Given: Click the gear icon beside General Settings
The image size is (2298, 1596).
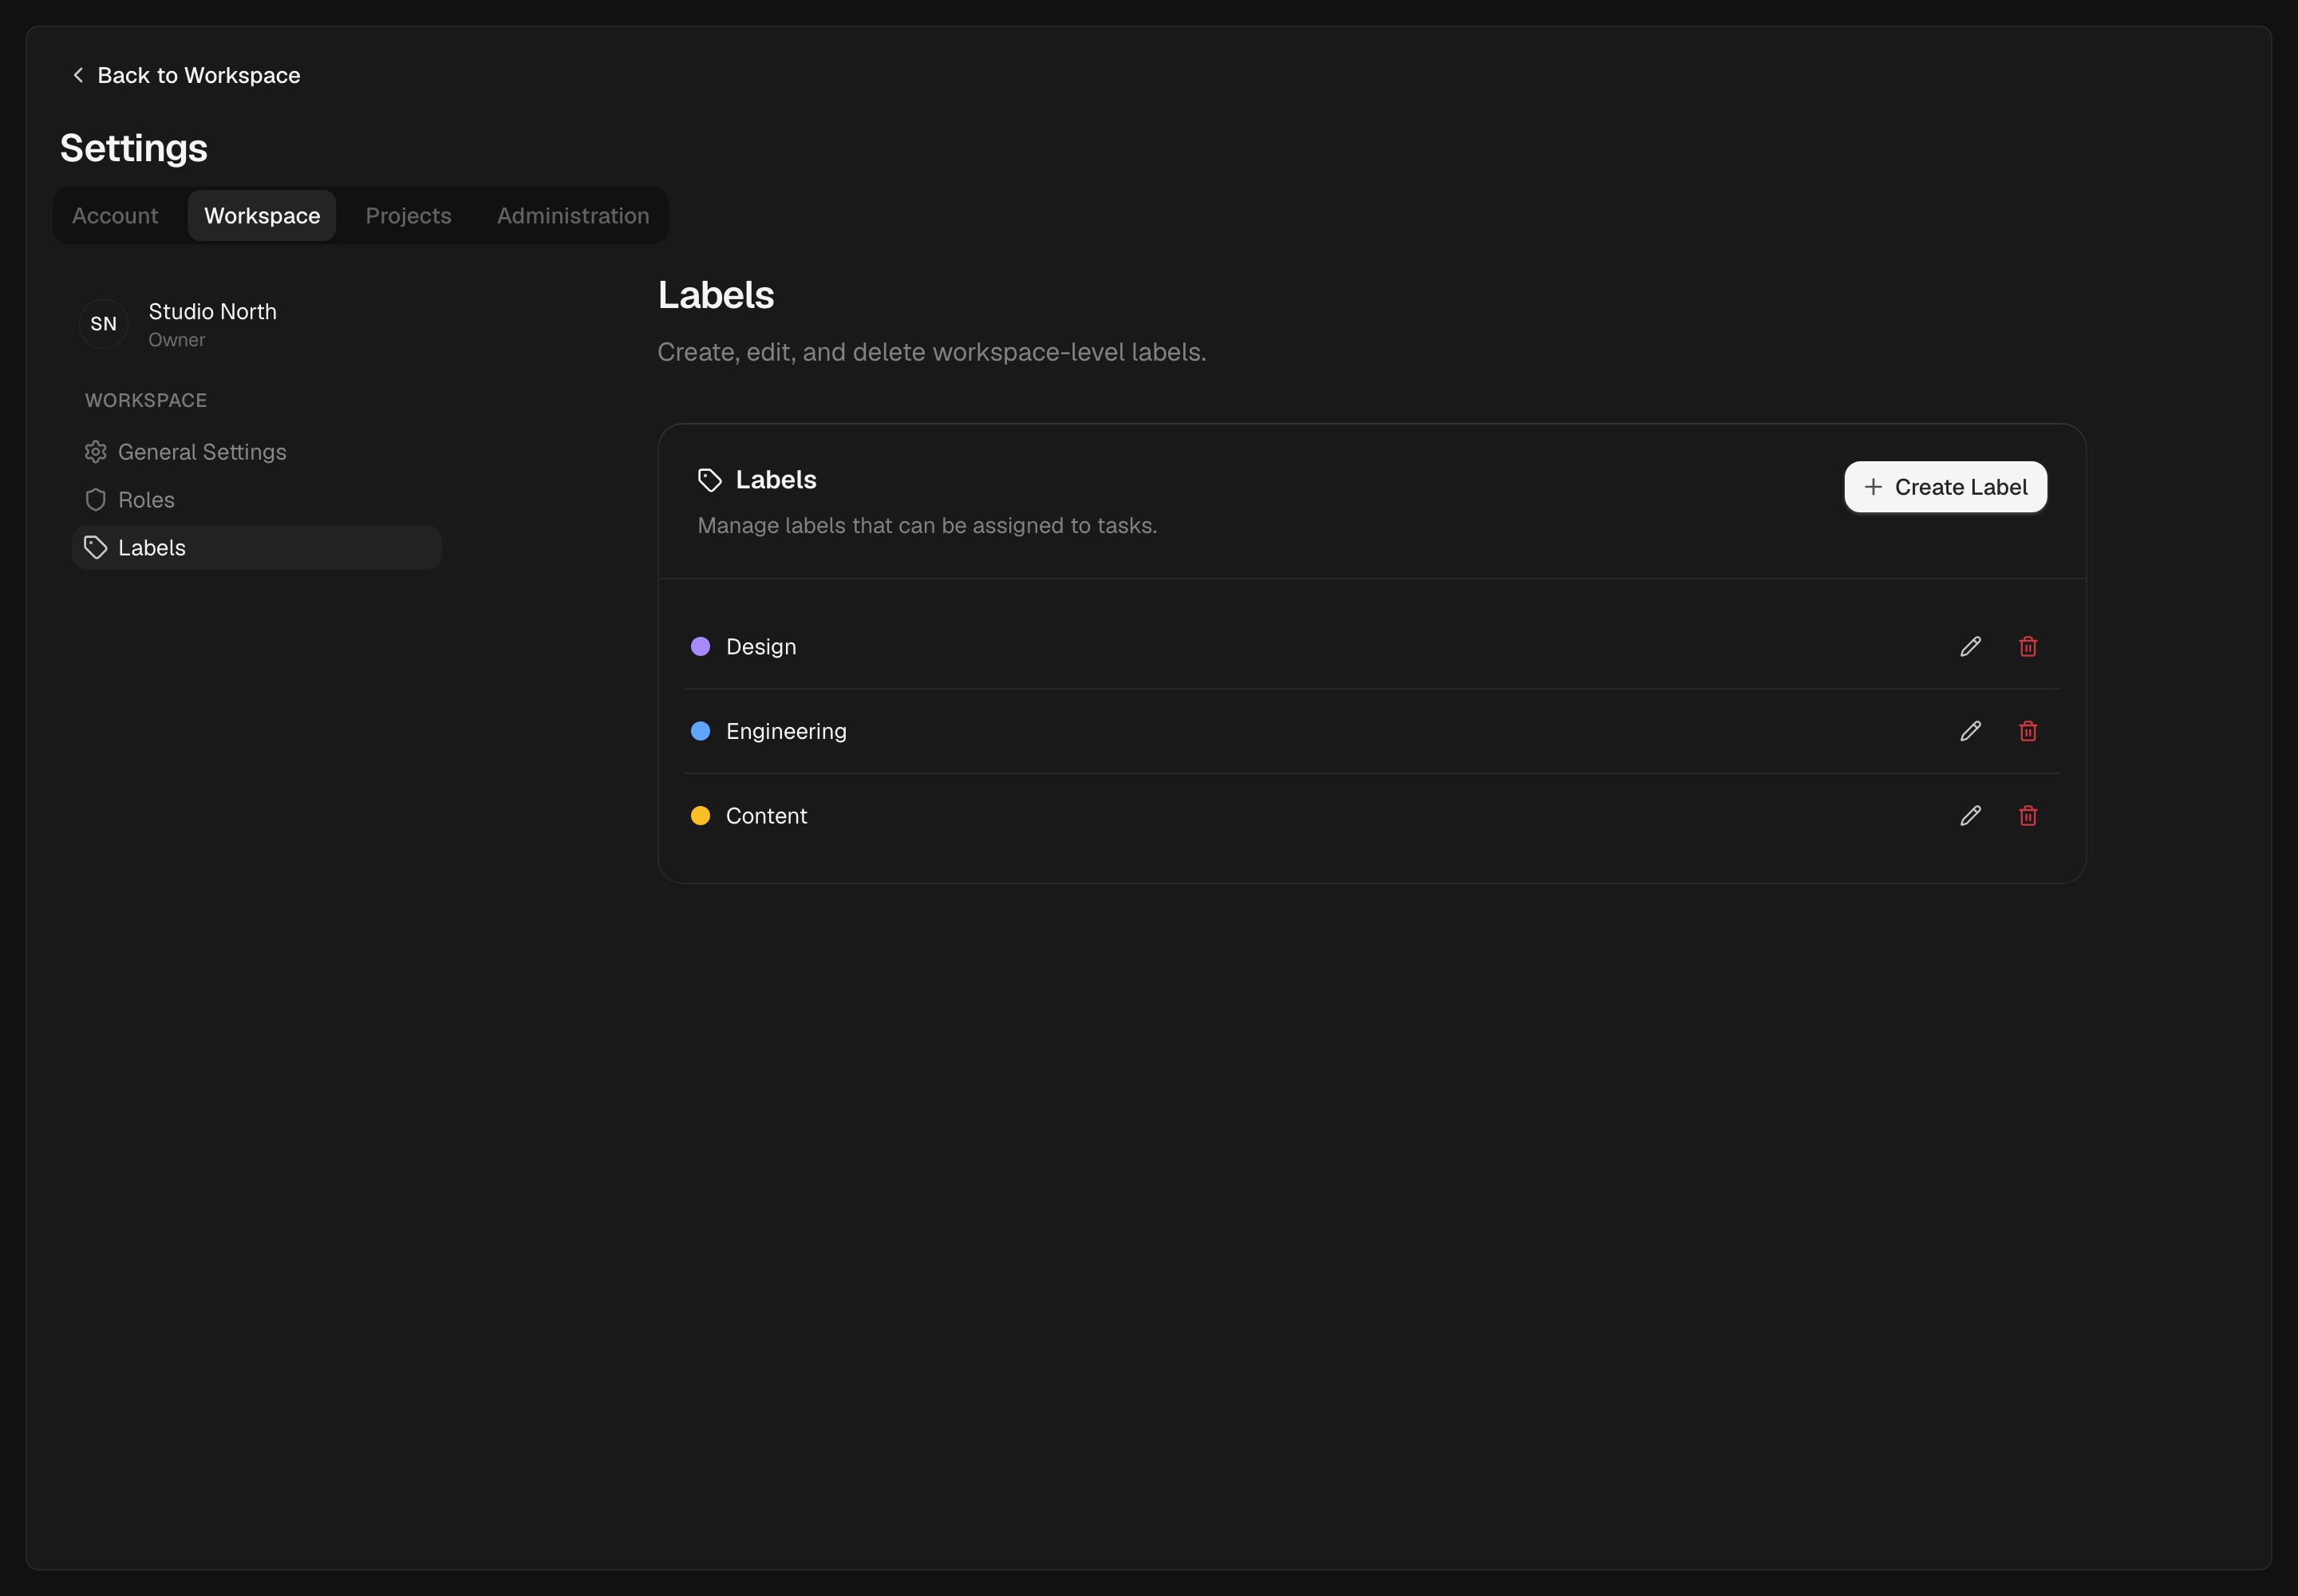Looking at the screenshot, I should (96, 452).
